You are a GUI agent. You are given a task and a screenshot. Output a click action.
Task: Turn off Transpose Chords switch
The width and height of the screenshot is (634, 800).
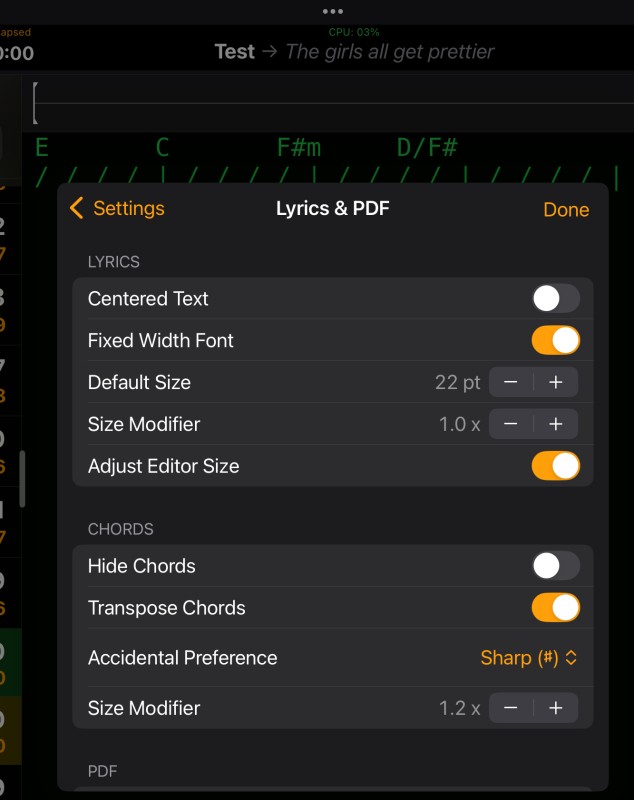tap(555, 608)
